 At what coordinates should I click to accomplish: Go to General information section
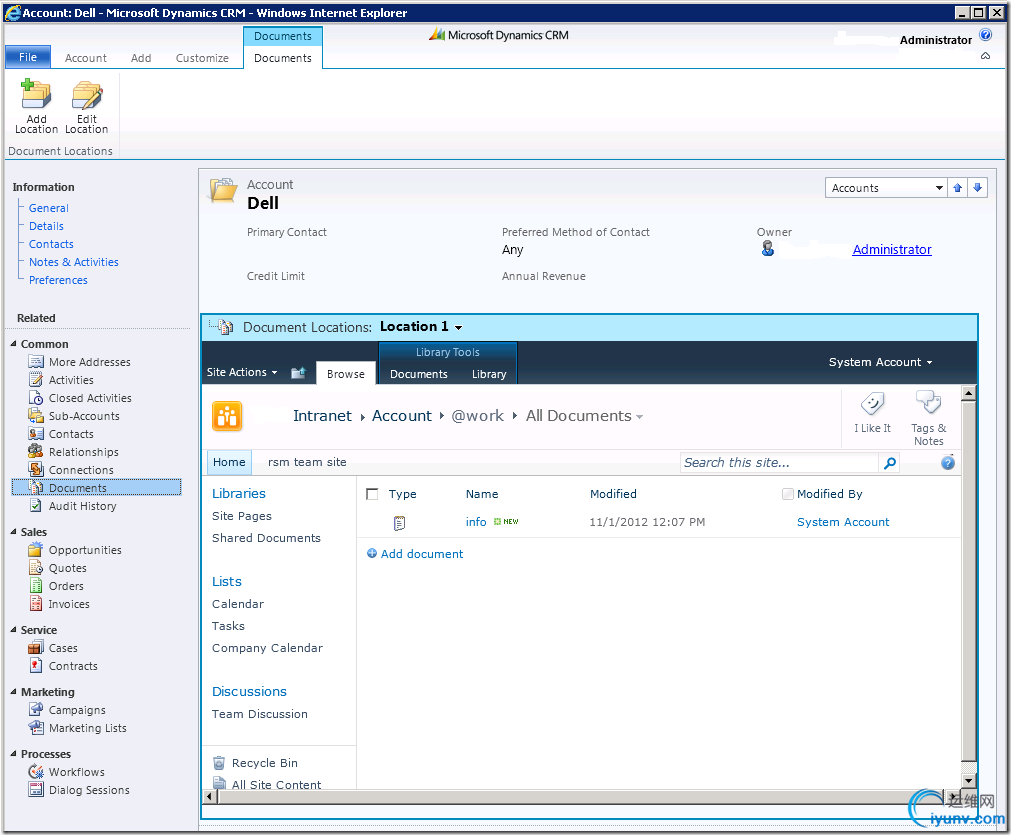[48, 208]
